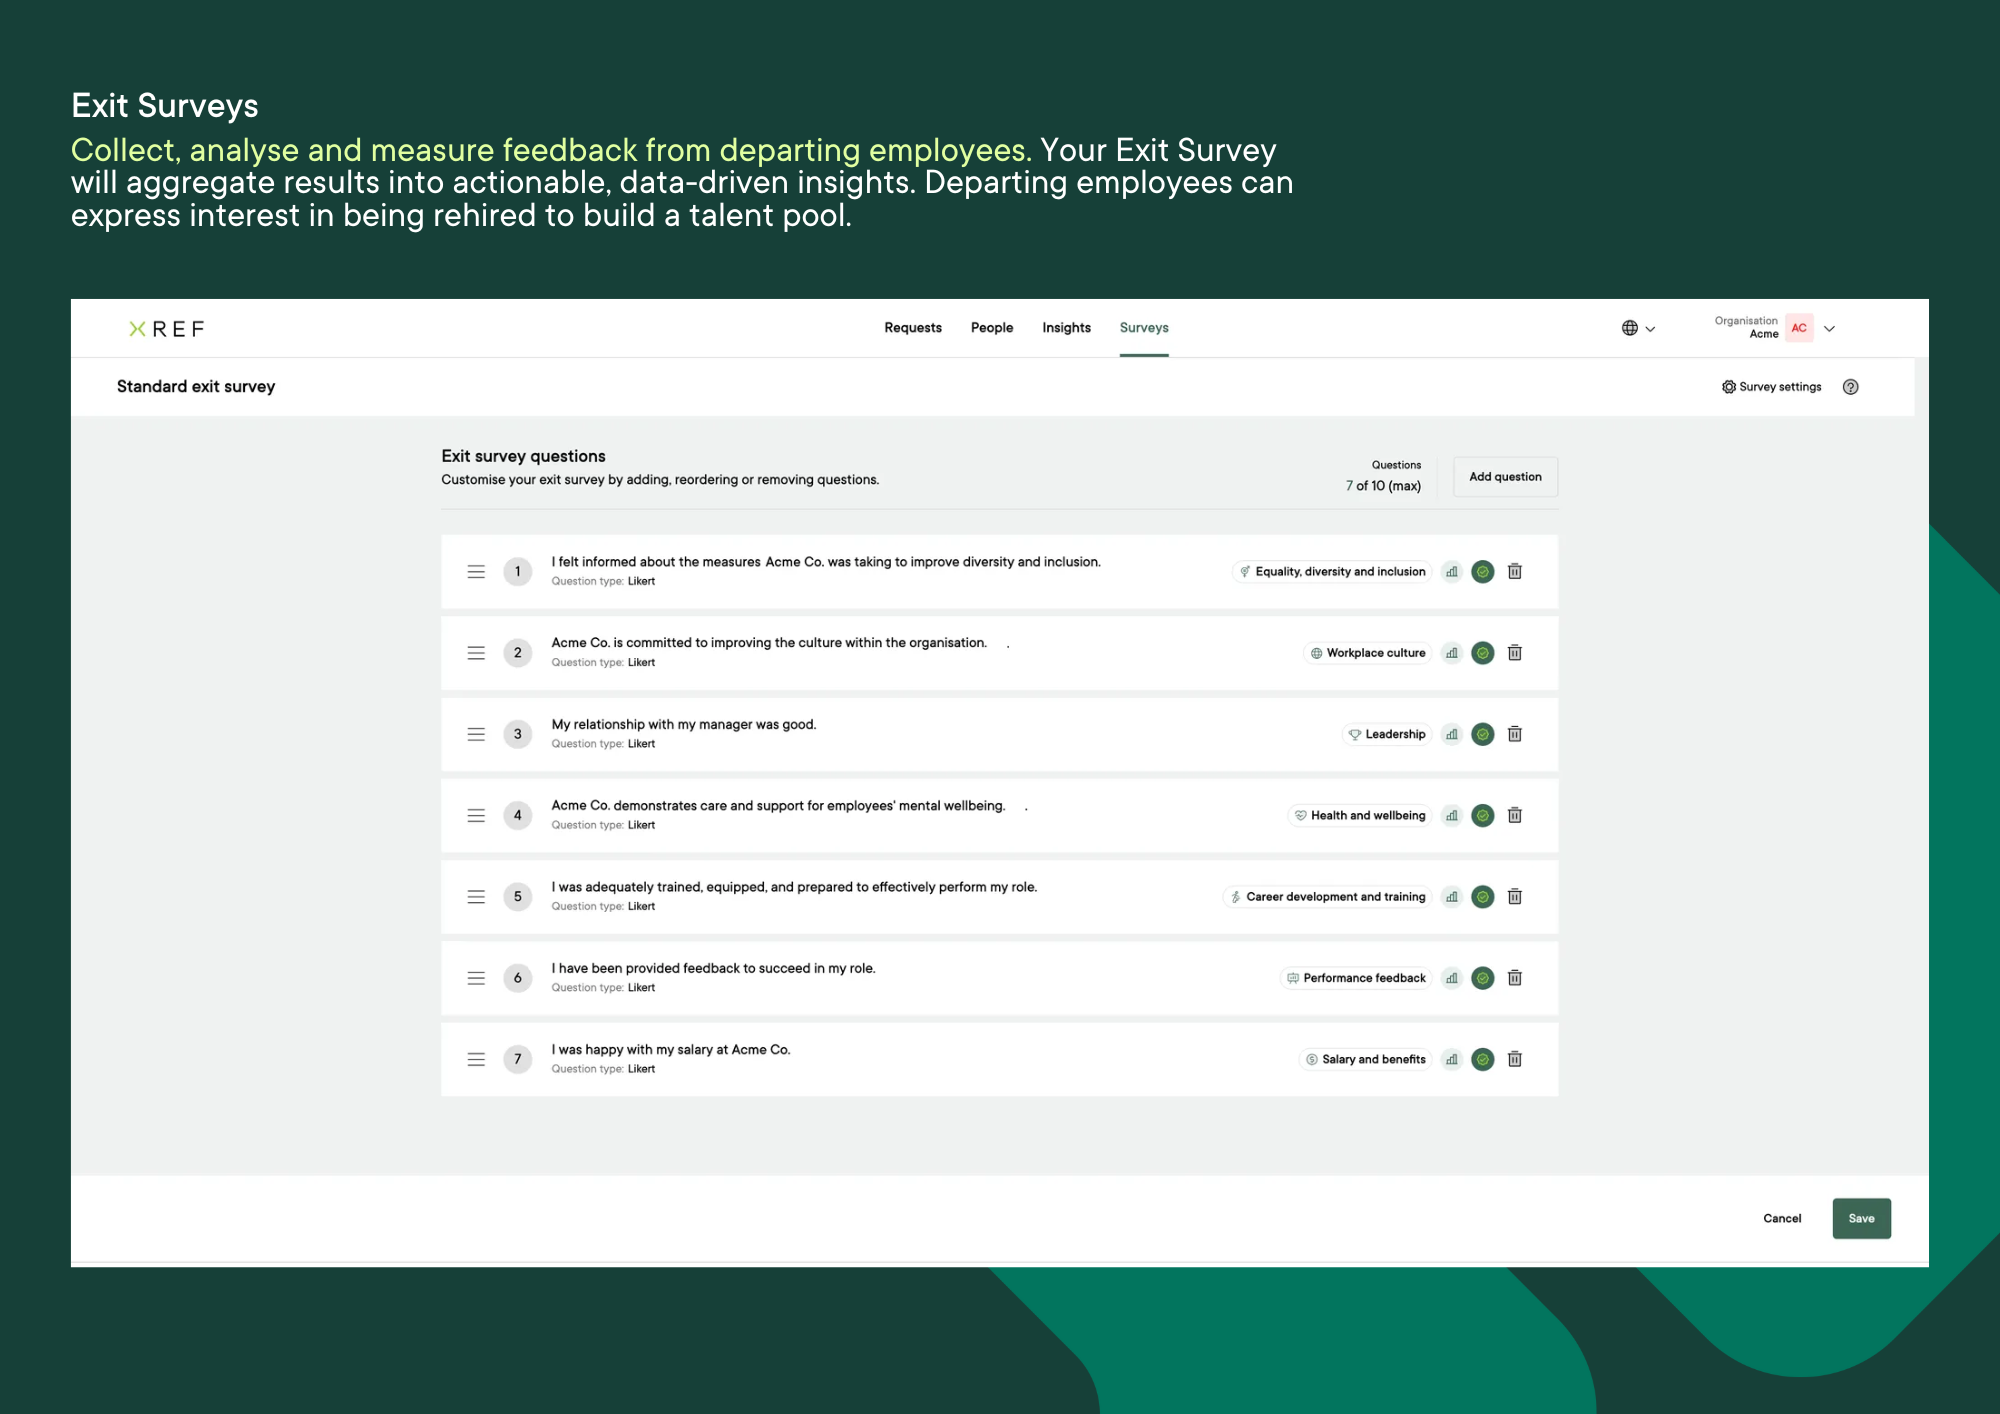
Task: Open the language selector dropdown
Action: pyautogui.click(x=1650, y=328)
